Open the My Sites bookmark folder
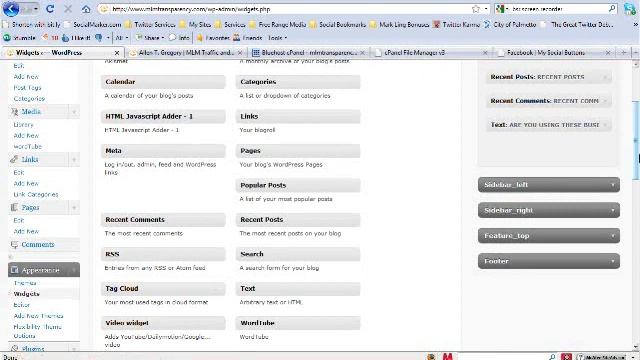The width and height of the screenshot is (640, 360). [196, 24]
